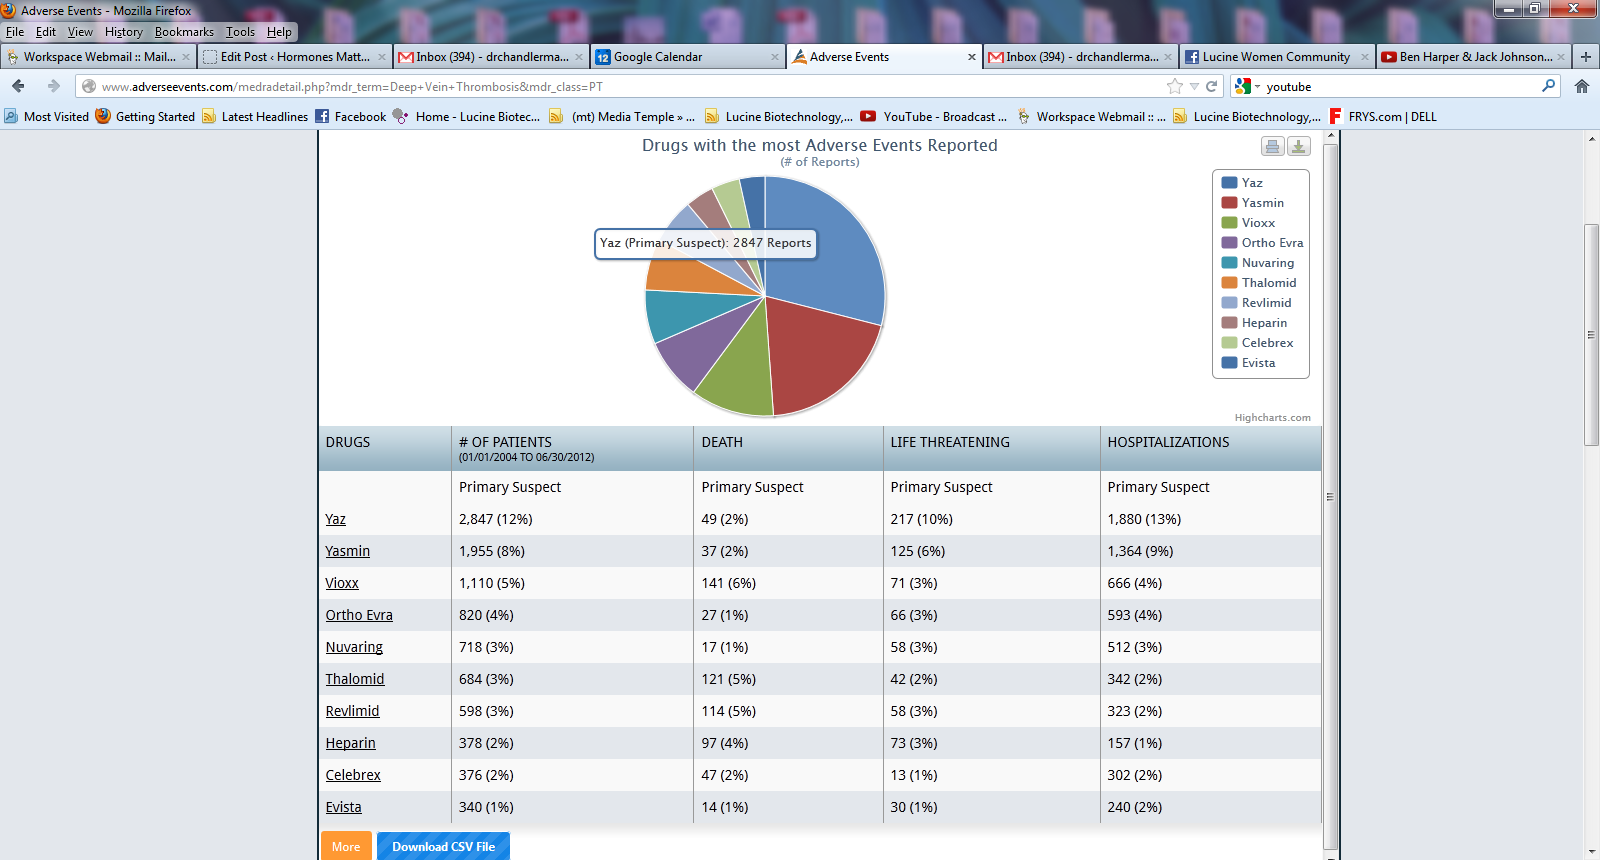
Task: Close the Adverse Events tab
Action: tap(972, 57)
